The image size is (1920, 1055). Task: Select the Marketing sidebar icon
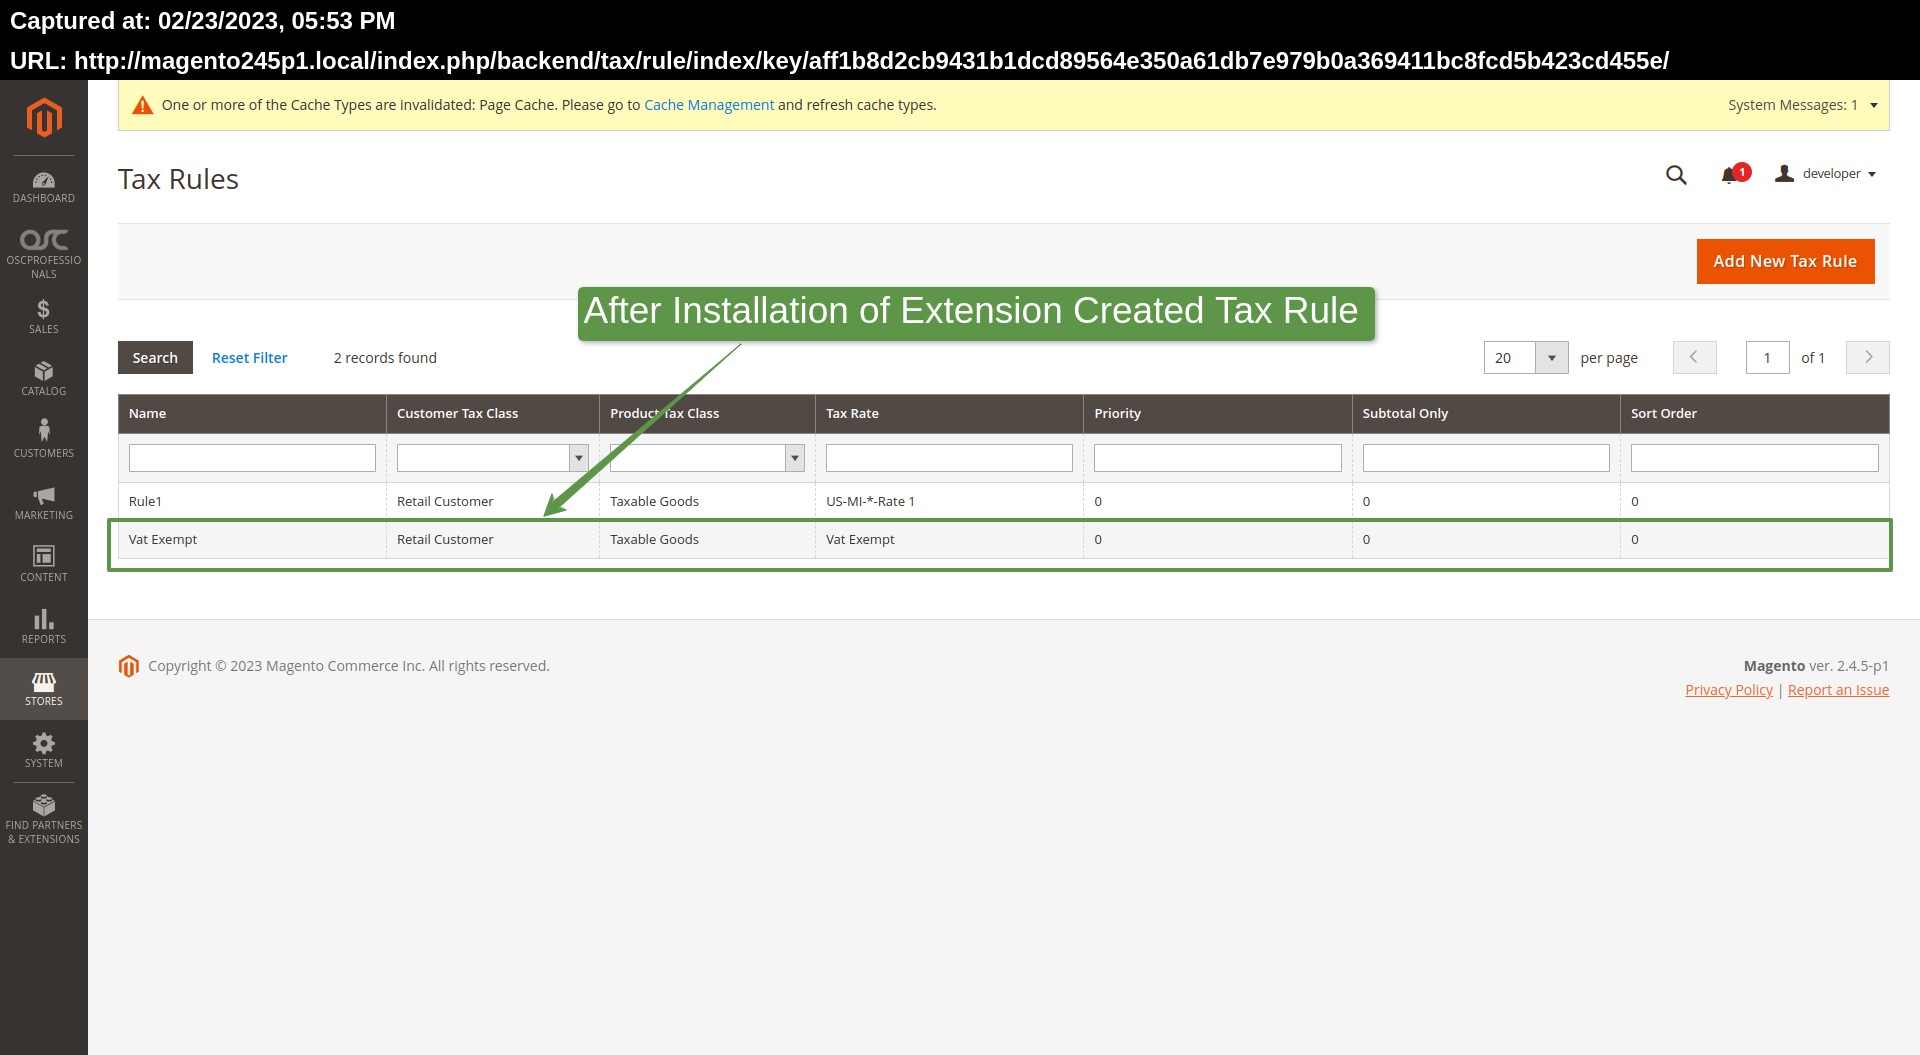point(44,502)
